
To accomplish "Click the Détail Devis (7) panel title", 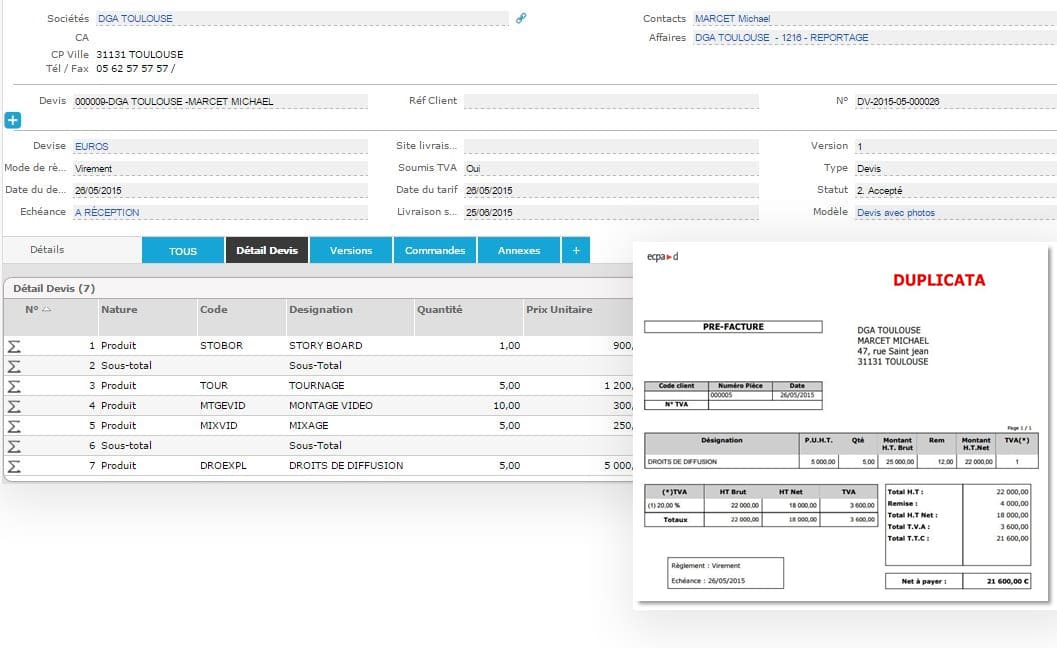I will pyautogui.click(x=54, y=289).
